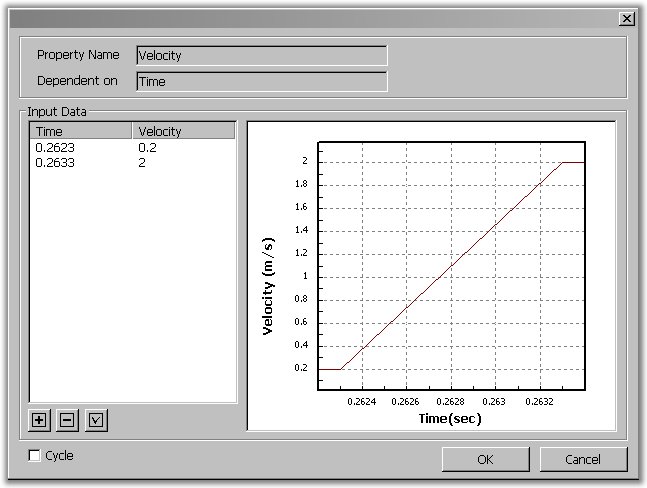
Task: Click the plus add-row icon
Action: (x=39, y=420)
